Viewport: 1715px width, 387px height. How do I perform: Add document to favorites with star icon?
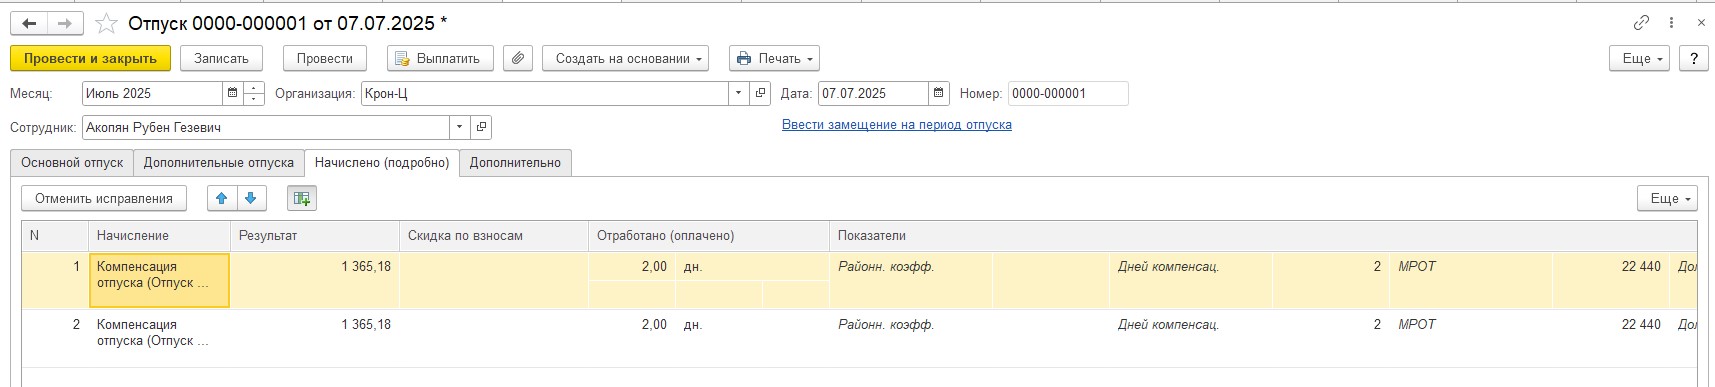(x=106, y=23)
